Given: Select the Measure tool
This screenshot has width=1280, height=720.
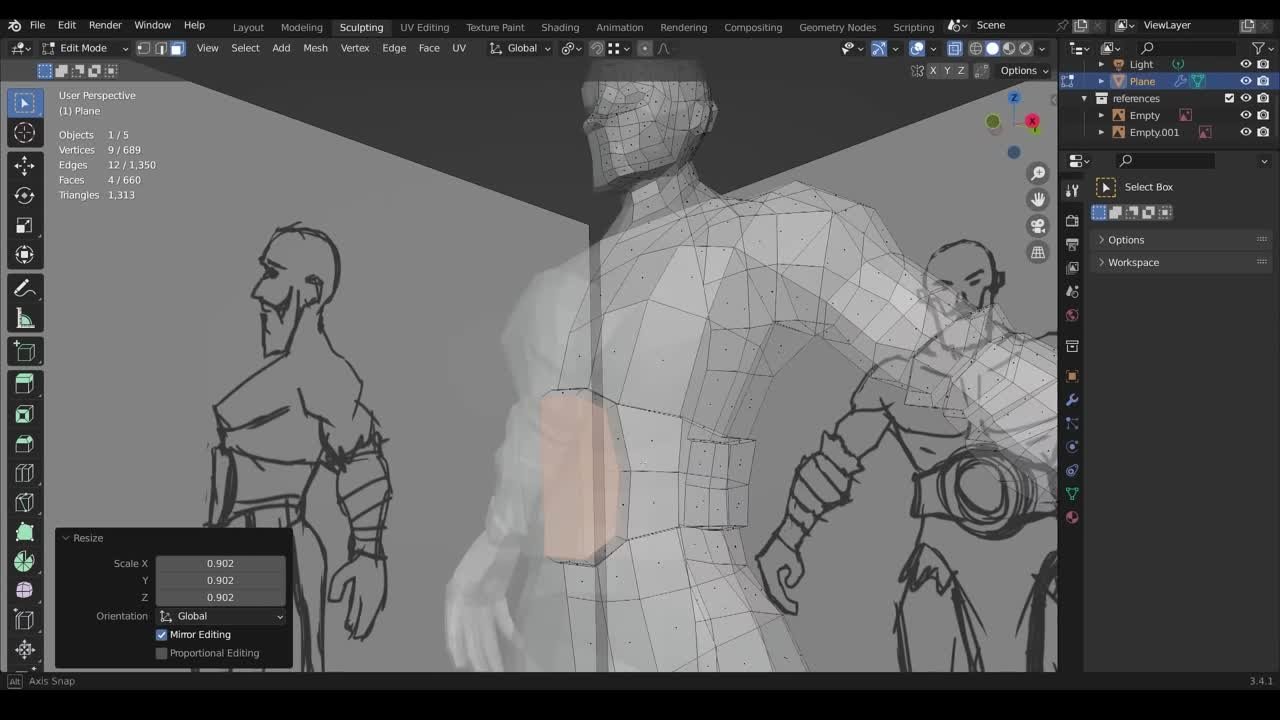Looking at the screenshot, I should pyautogui.click(x=25, y=319).
